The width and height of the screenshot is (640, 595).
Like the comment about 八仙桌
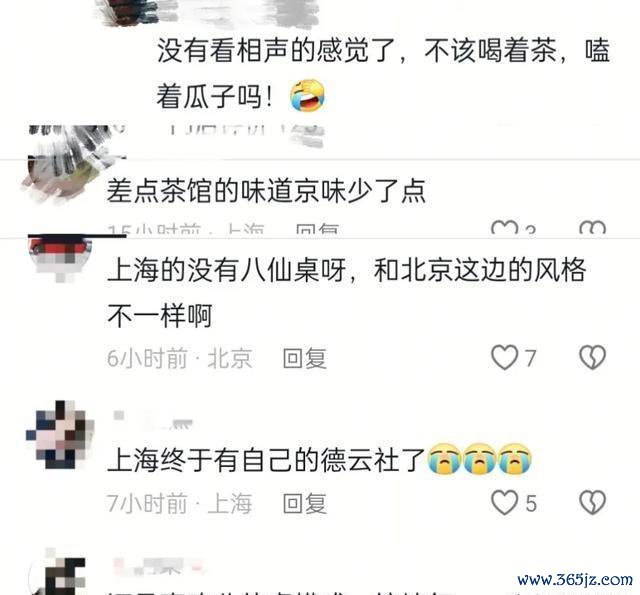pyautogui.click(x=504, y=357)
